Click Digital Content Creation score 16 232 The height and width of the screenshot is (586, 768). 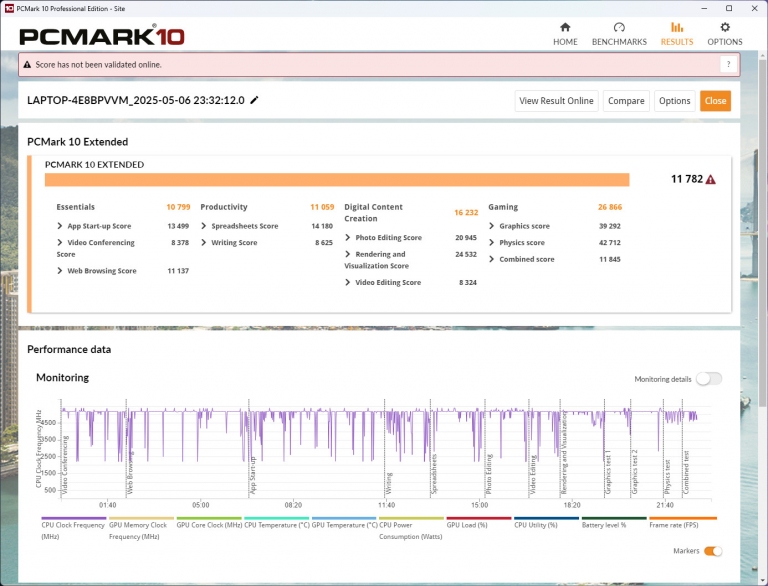click(x=466, y=213)
